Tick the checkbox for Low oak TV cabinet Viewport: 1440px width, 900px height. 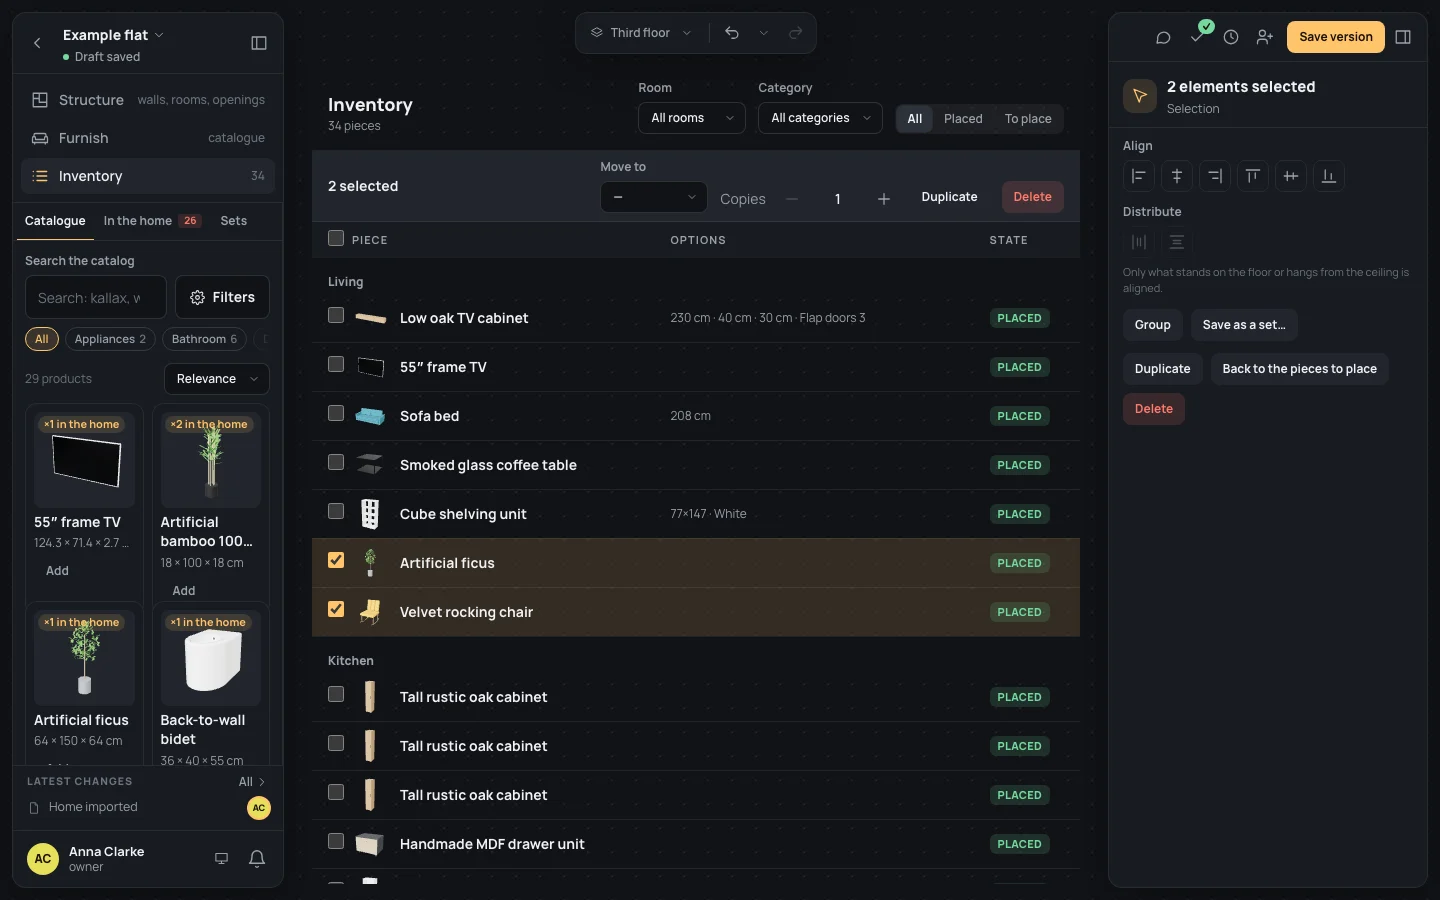(x=336, y=315)
